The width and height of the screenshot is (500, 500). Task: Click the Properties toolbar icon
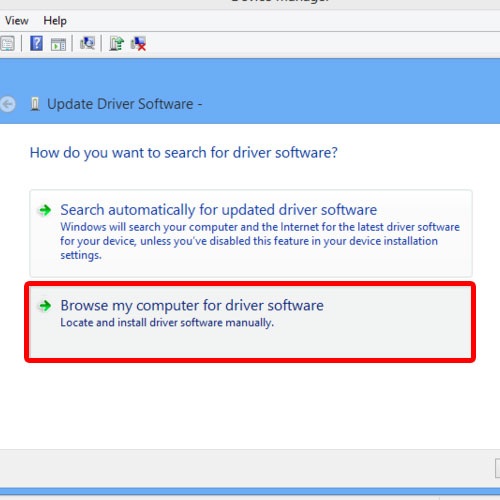pyautogui.click(x=7, y=44)
